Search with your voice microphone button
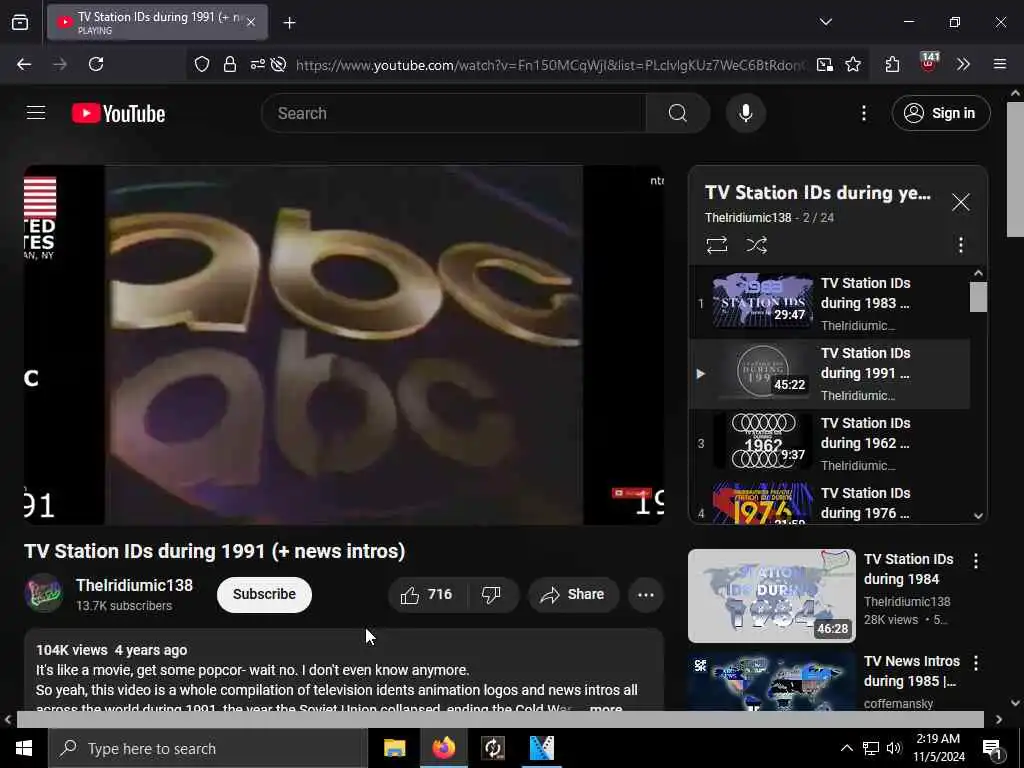Screen dimensions: 1024x768 [x=746, y=113]
